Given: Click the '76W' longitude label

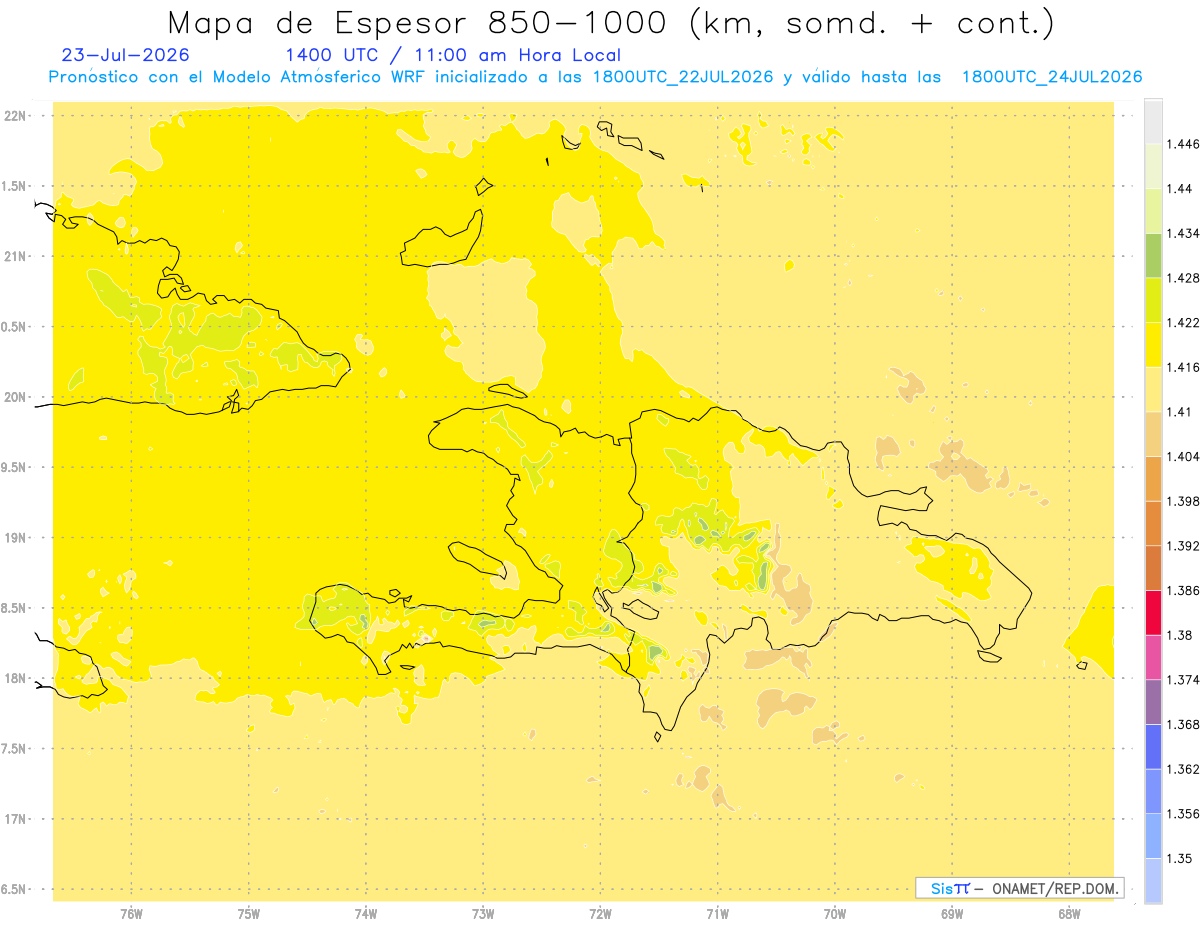Looking at the screenshot, I should (131, 913).
